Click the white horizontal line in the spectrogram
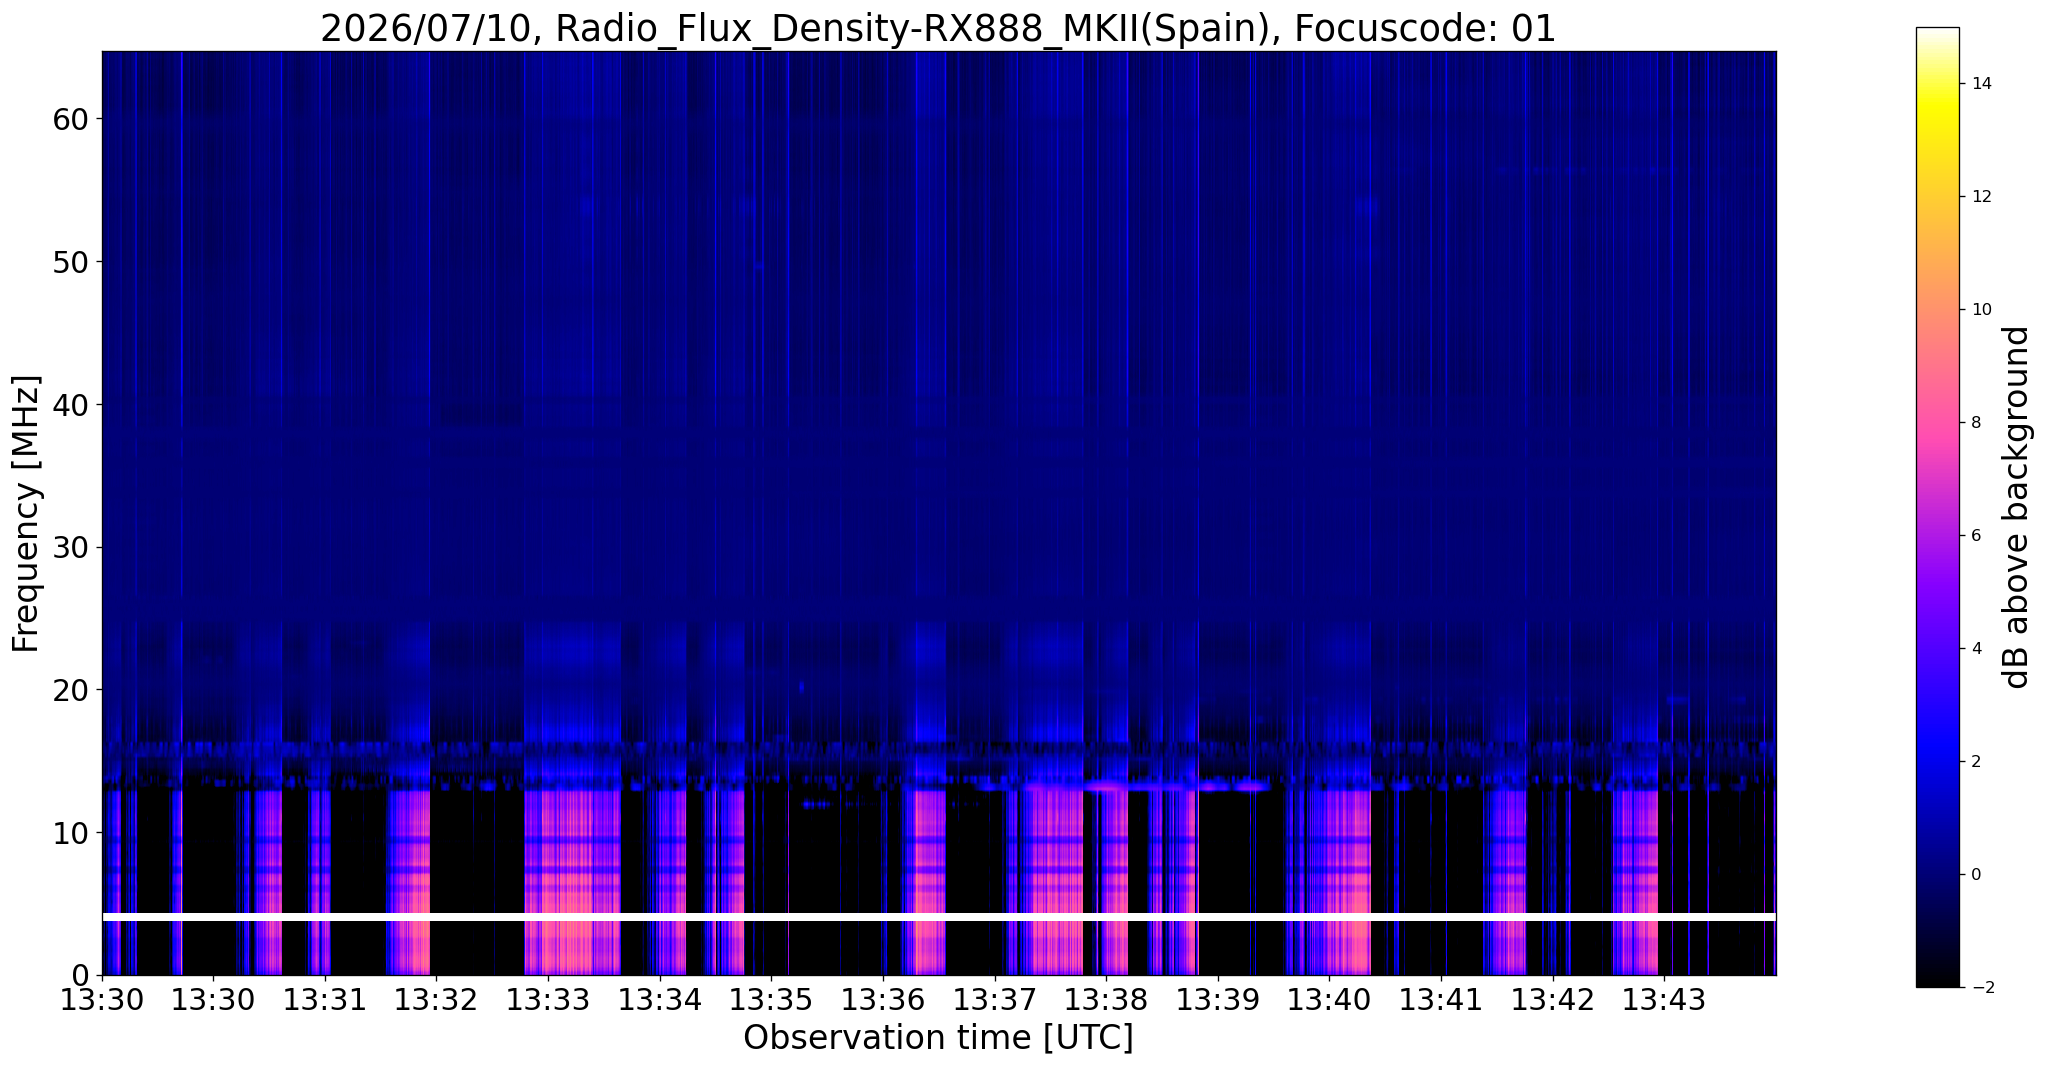 coord(939,917)
